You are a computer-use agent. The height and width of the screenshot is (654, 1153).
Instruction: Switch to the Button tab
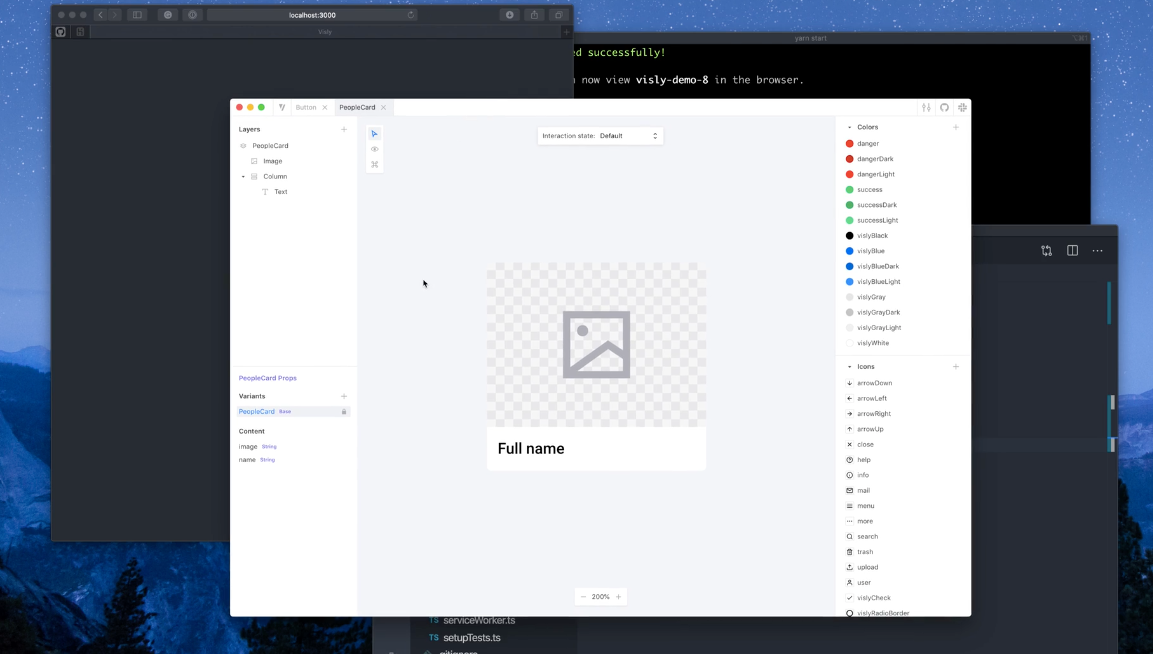[306, 107]
